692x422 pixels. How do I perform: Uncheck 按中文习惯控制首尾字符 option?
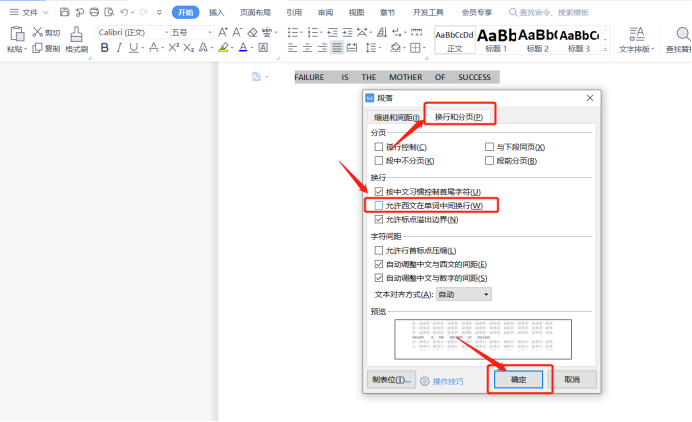[x=379, y=192]
